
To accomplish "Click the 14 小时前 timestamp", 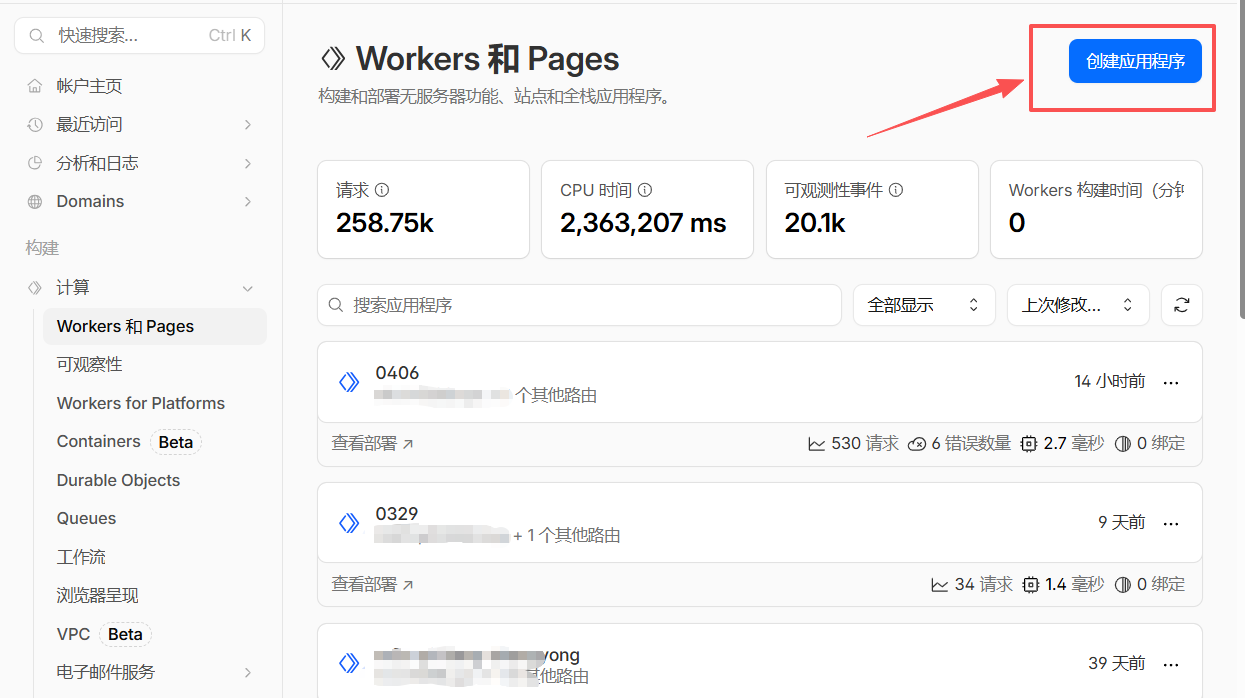I will click(x=1110, y=382).
